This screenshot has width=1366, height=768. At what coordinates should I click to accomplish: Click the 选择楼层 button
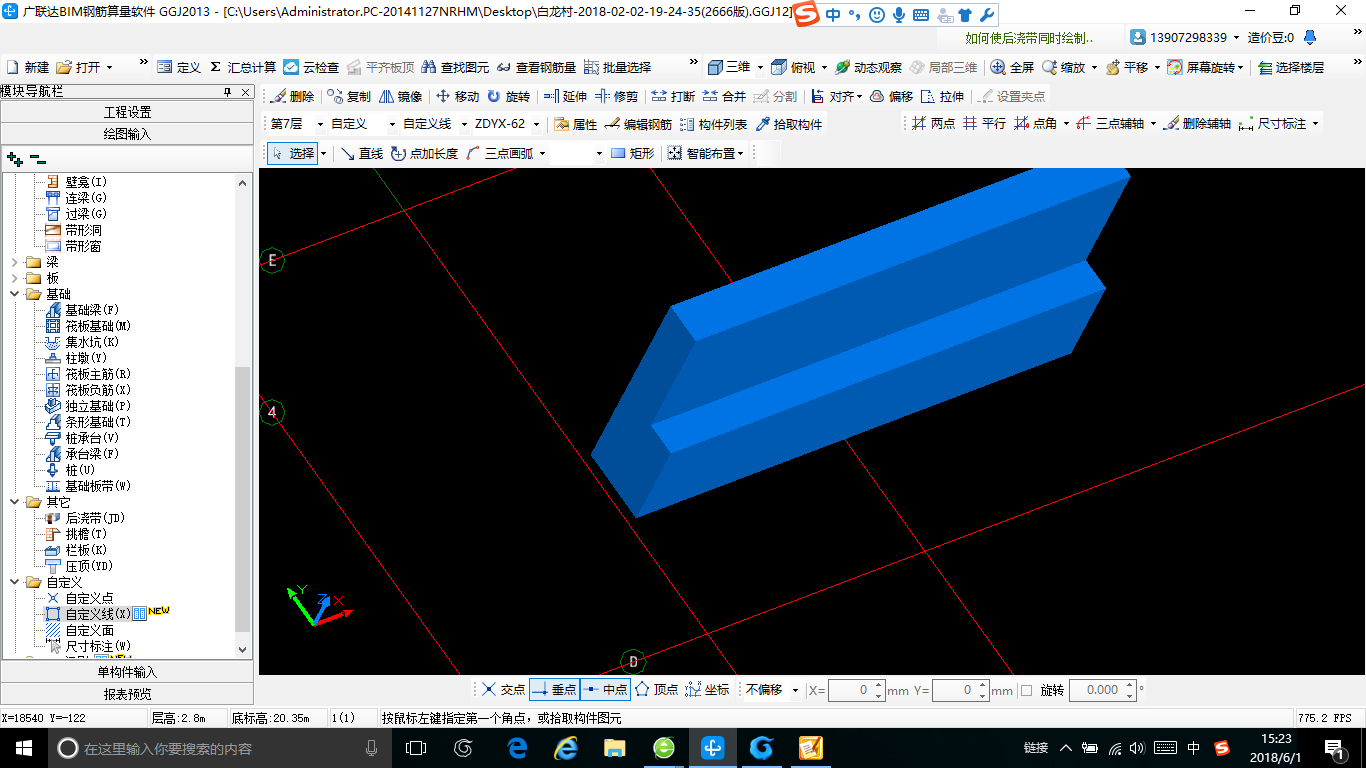(x=1291, y=67)
